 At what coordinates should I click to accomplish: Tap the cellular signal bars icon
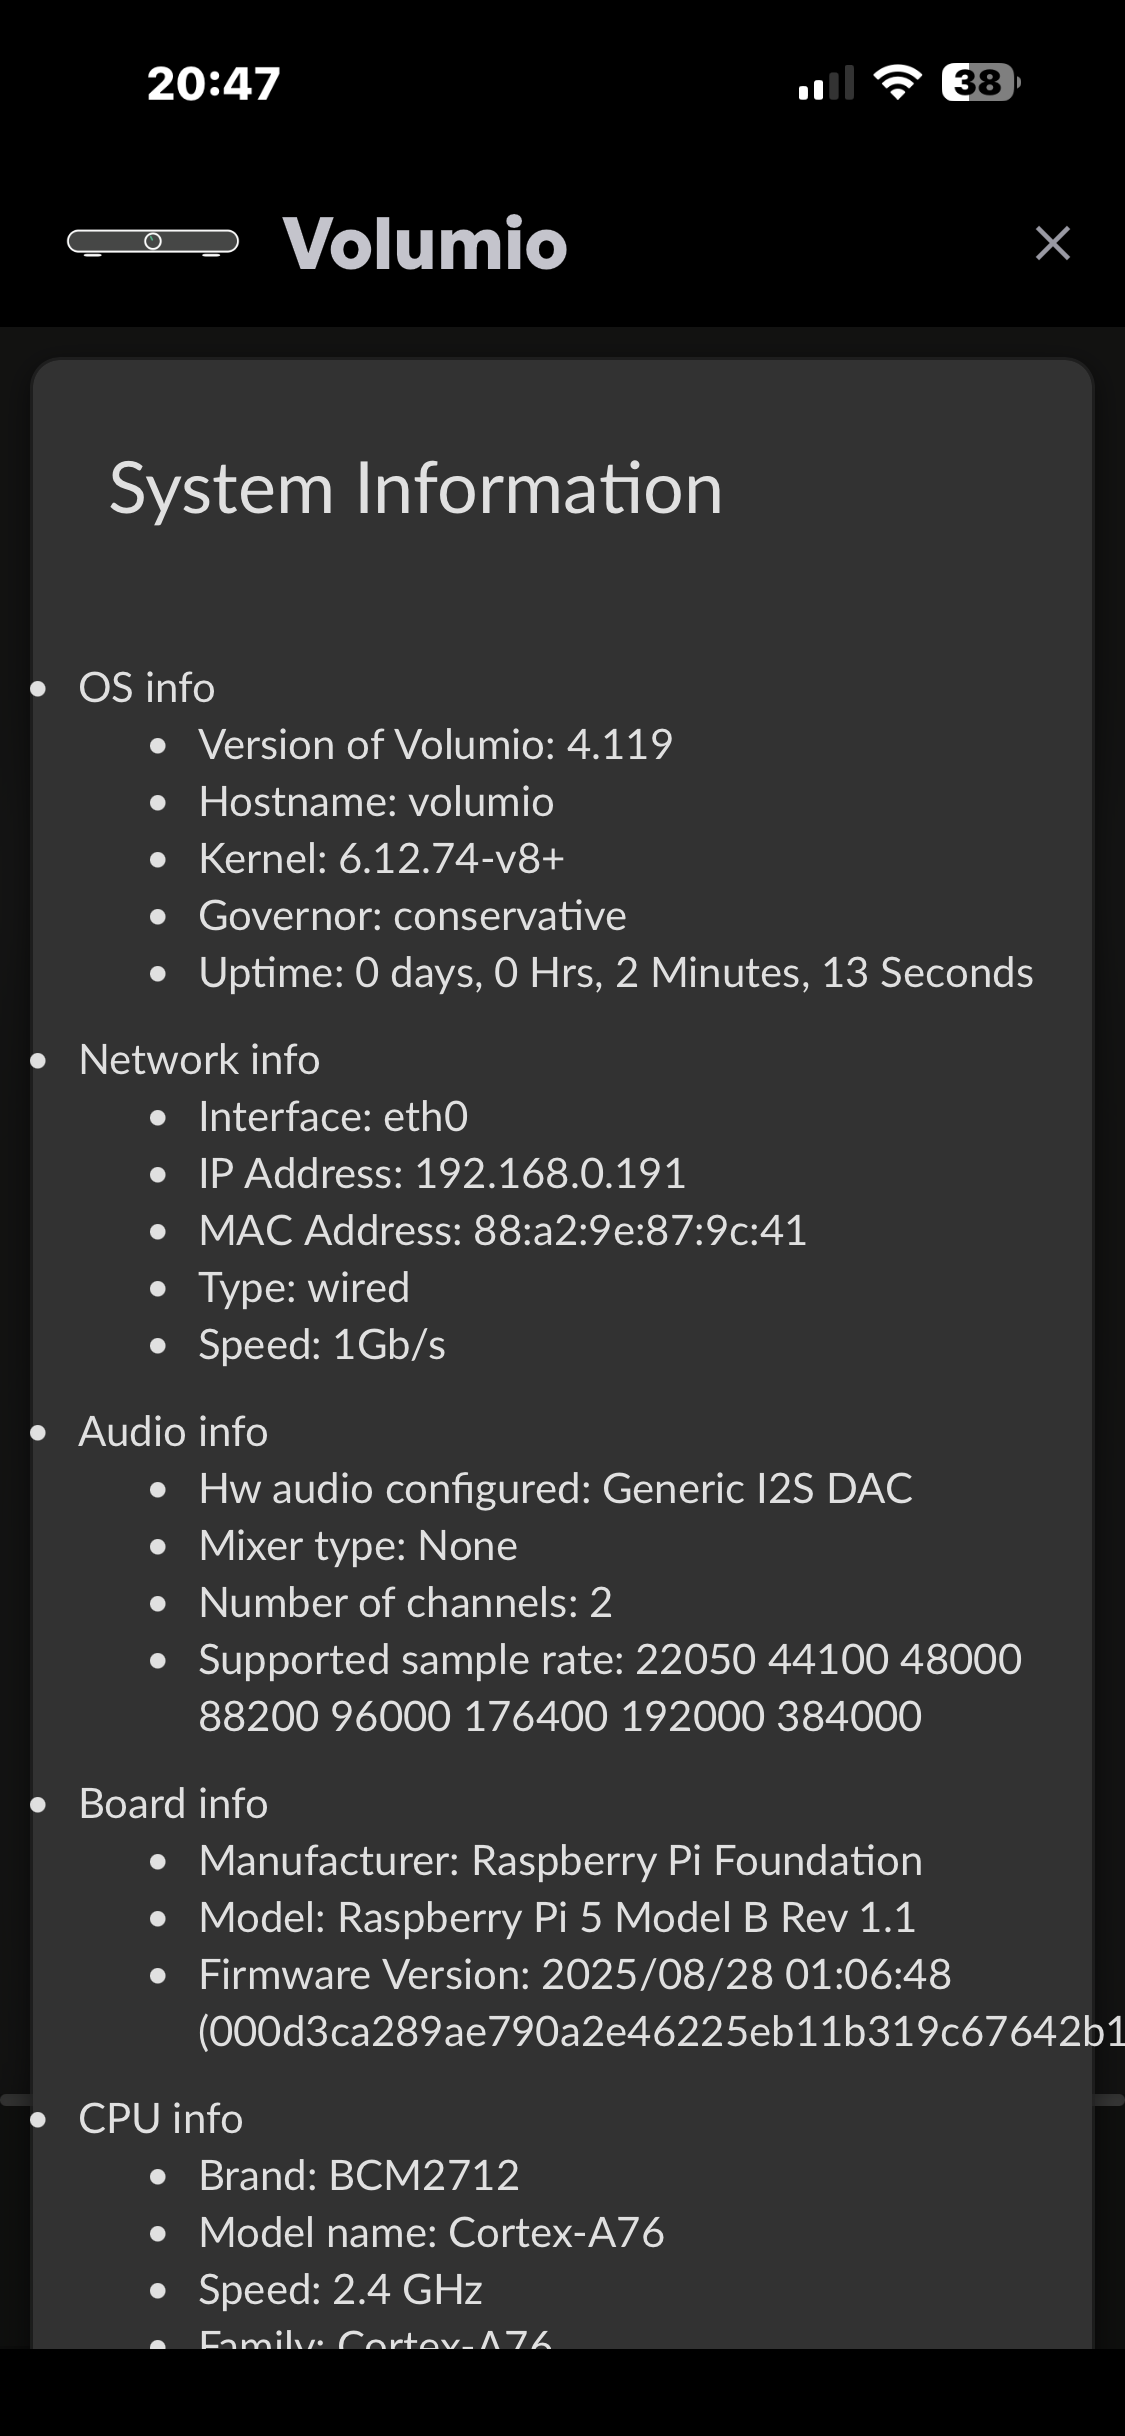[x=825, y=84]
